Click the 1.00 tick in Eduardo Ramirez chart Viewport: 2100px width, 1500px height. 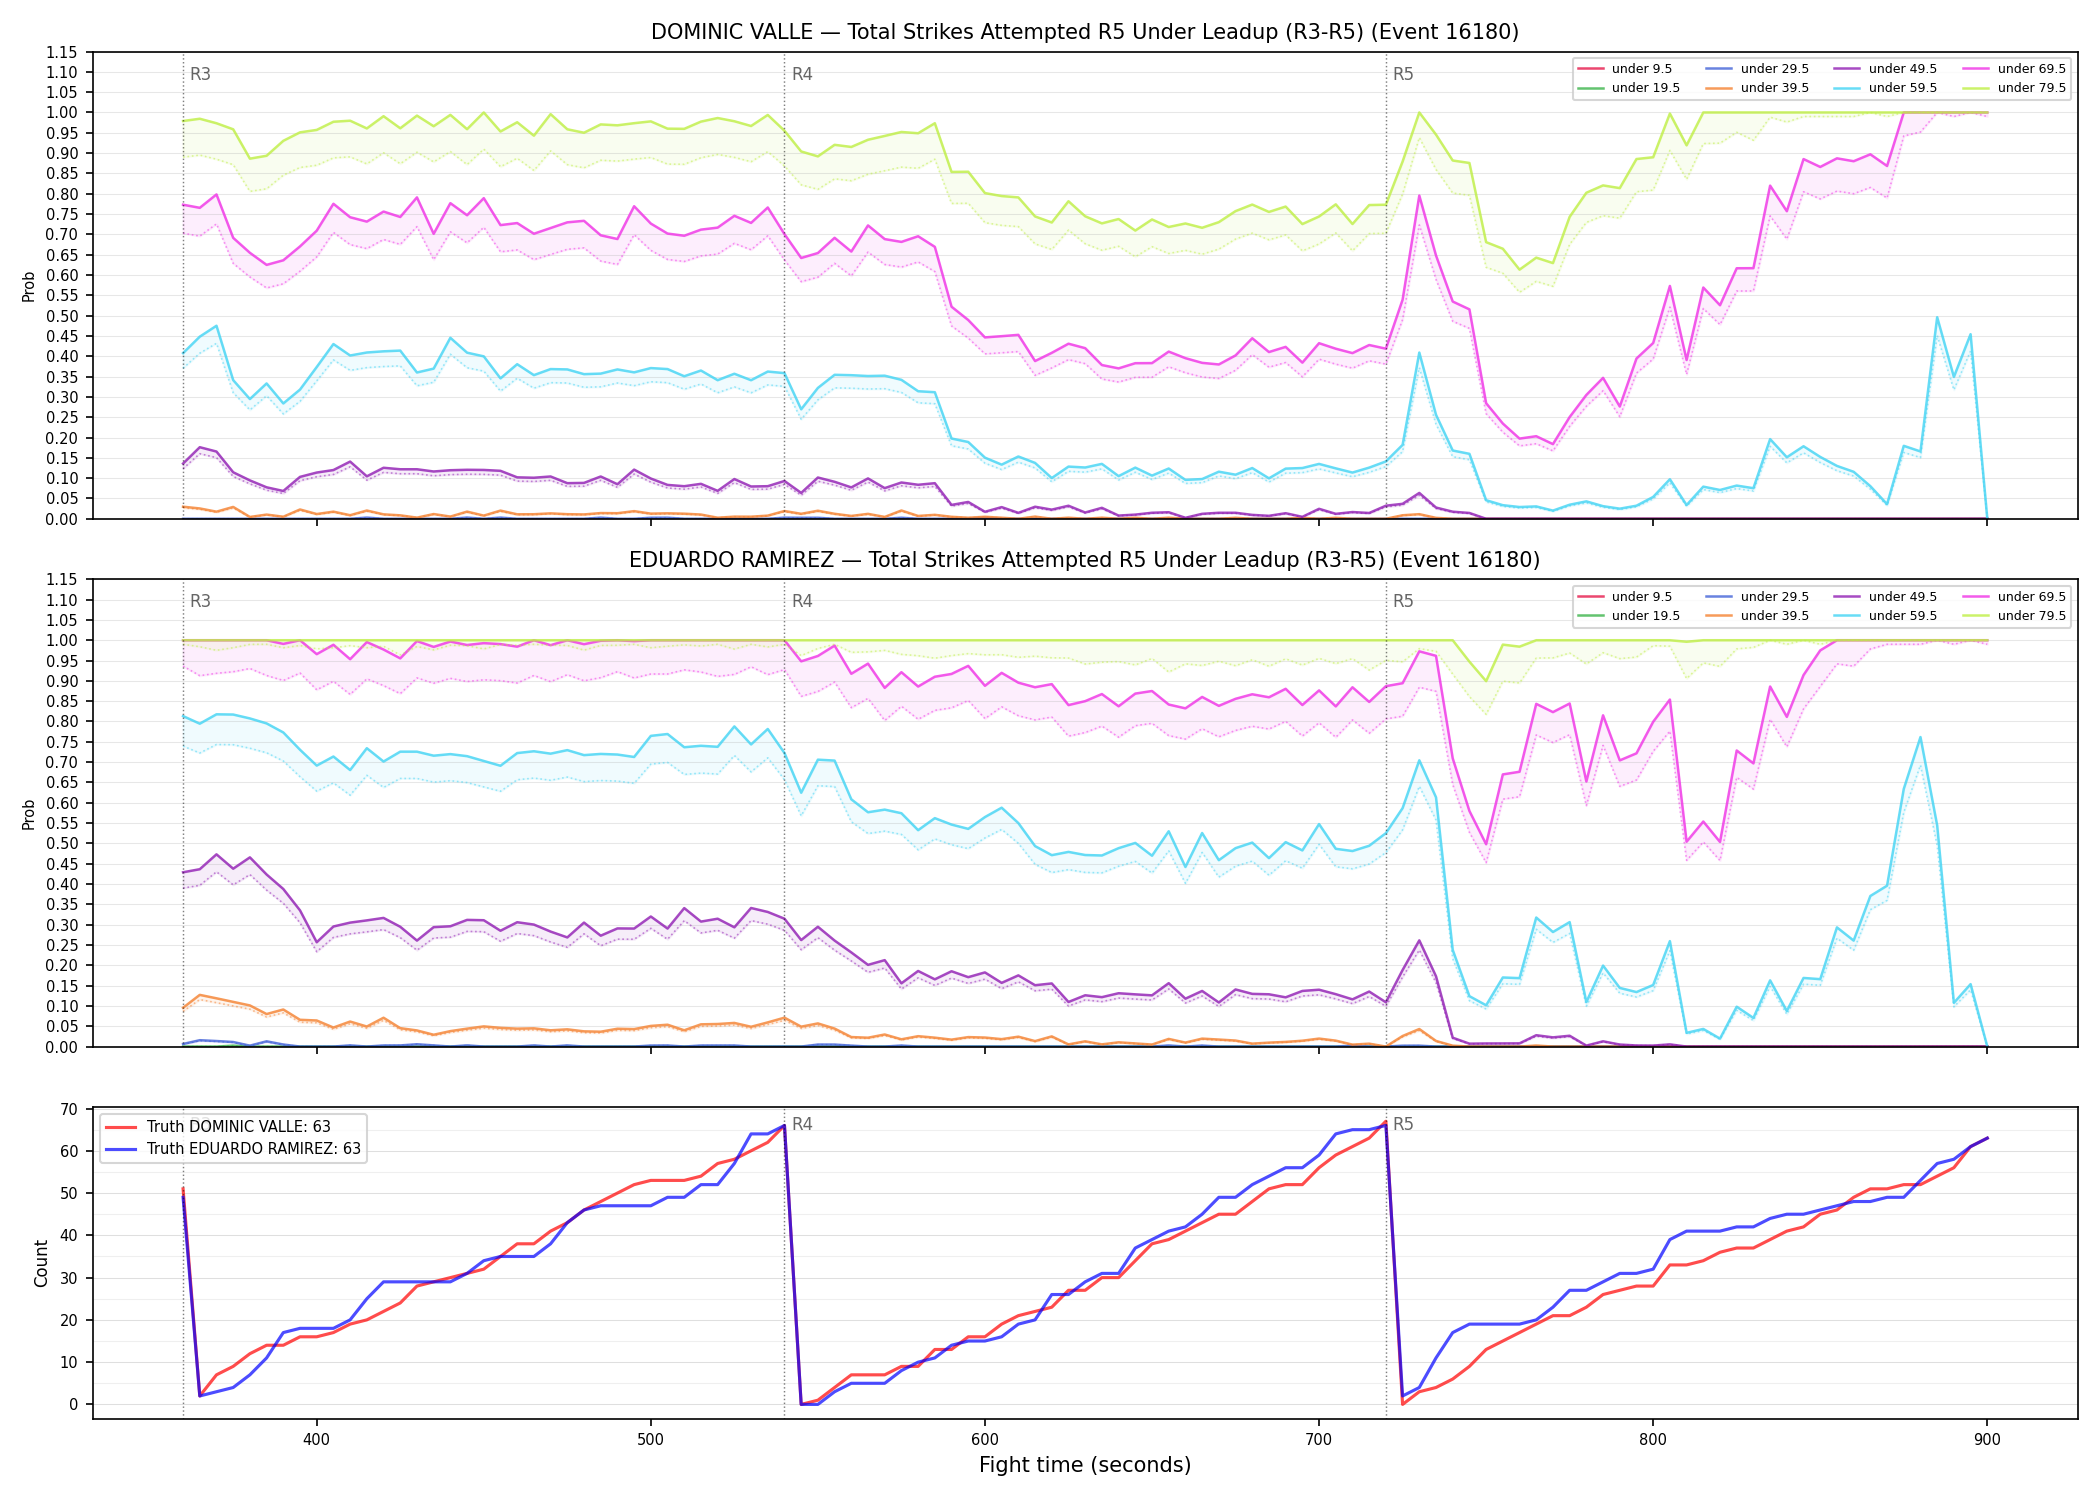[x=61, y=640]
